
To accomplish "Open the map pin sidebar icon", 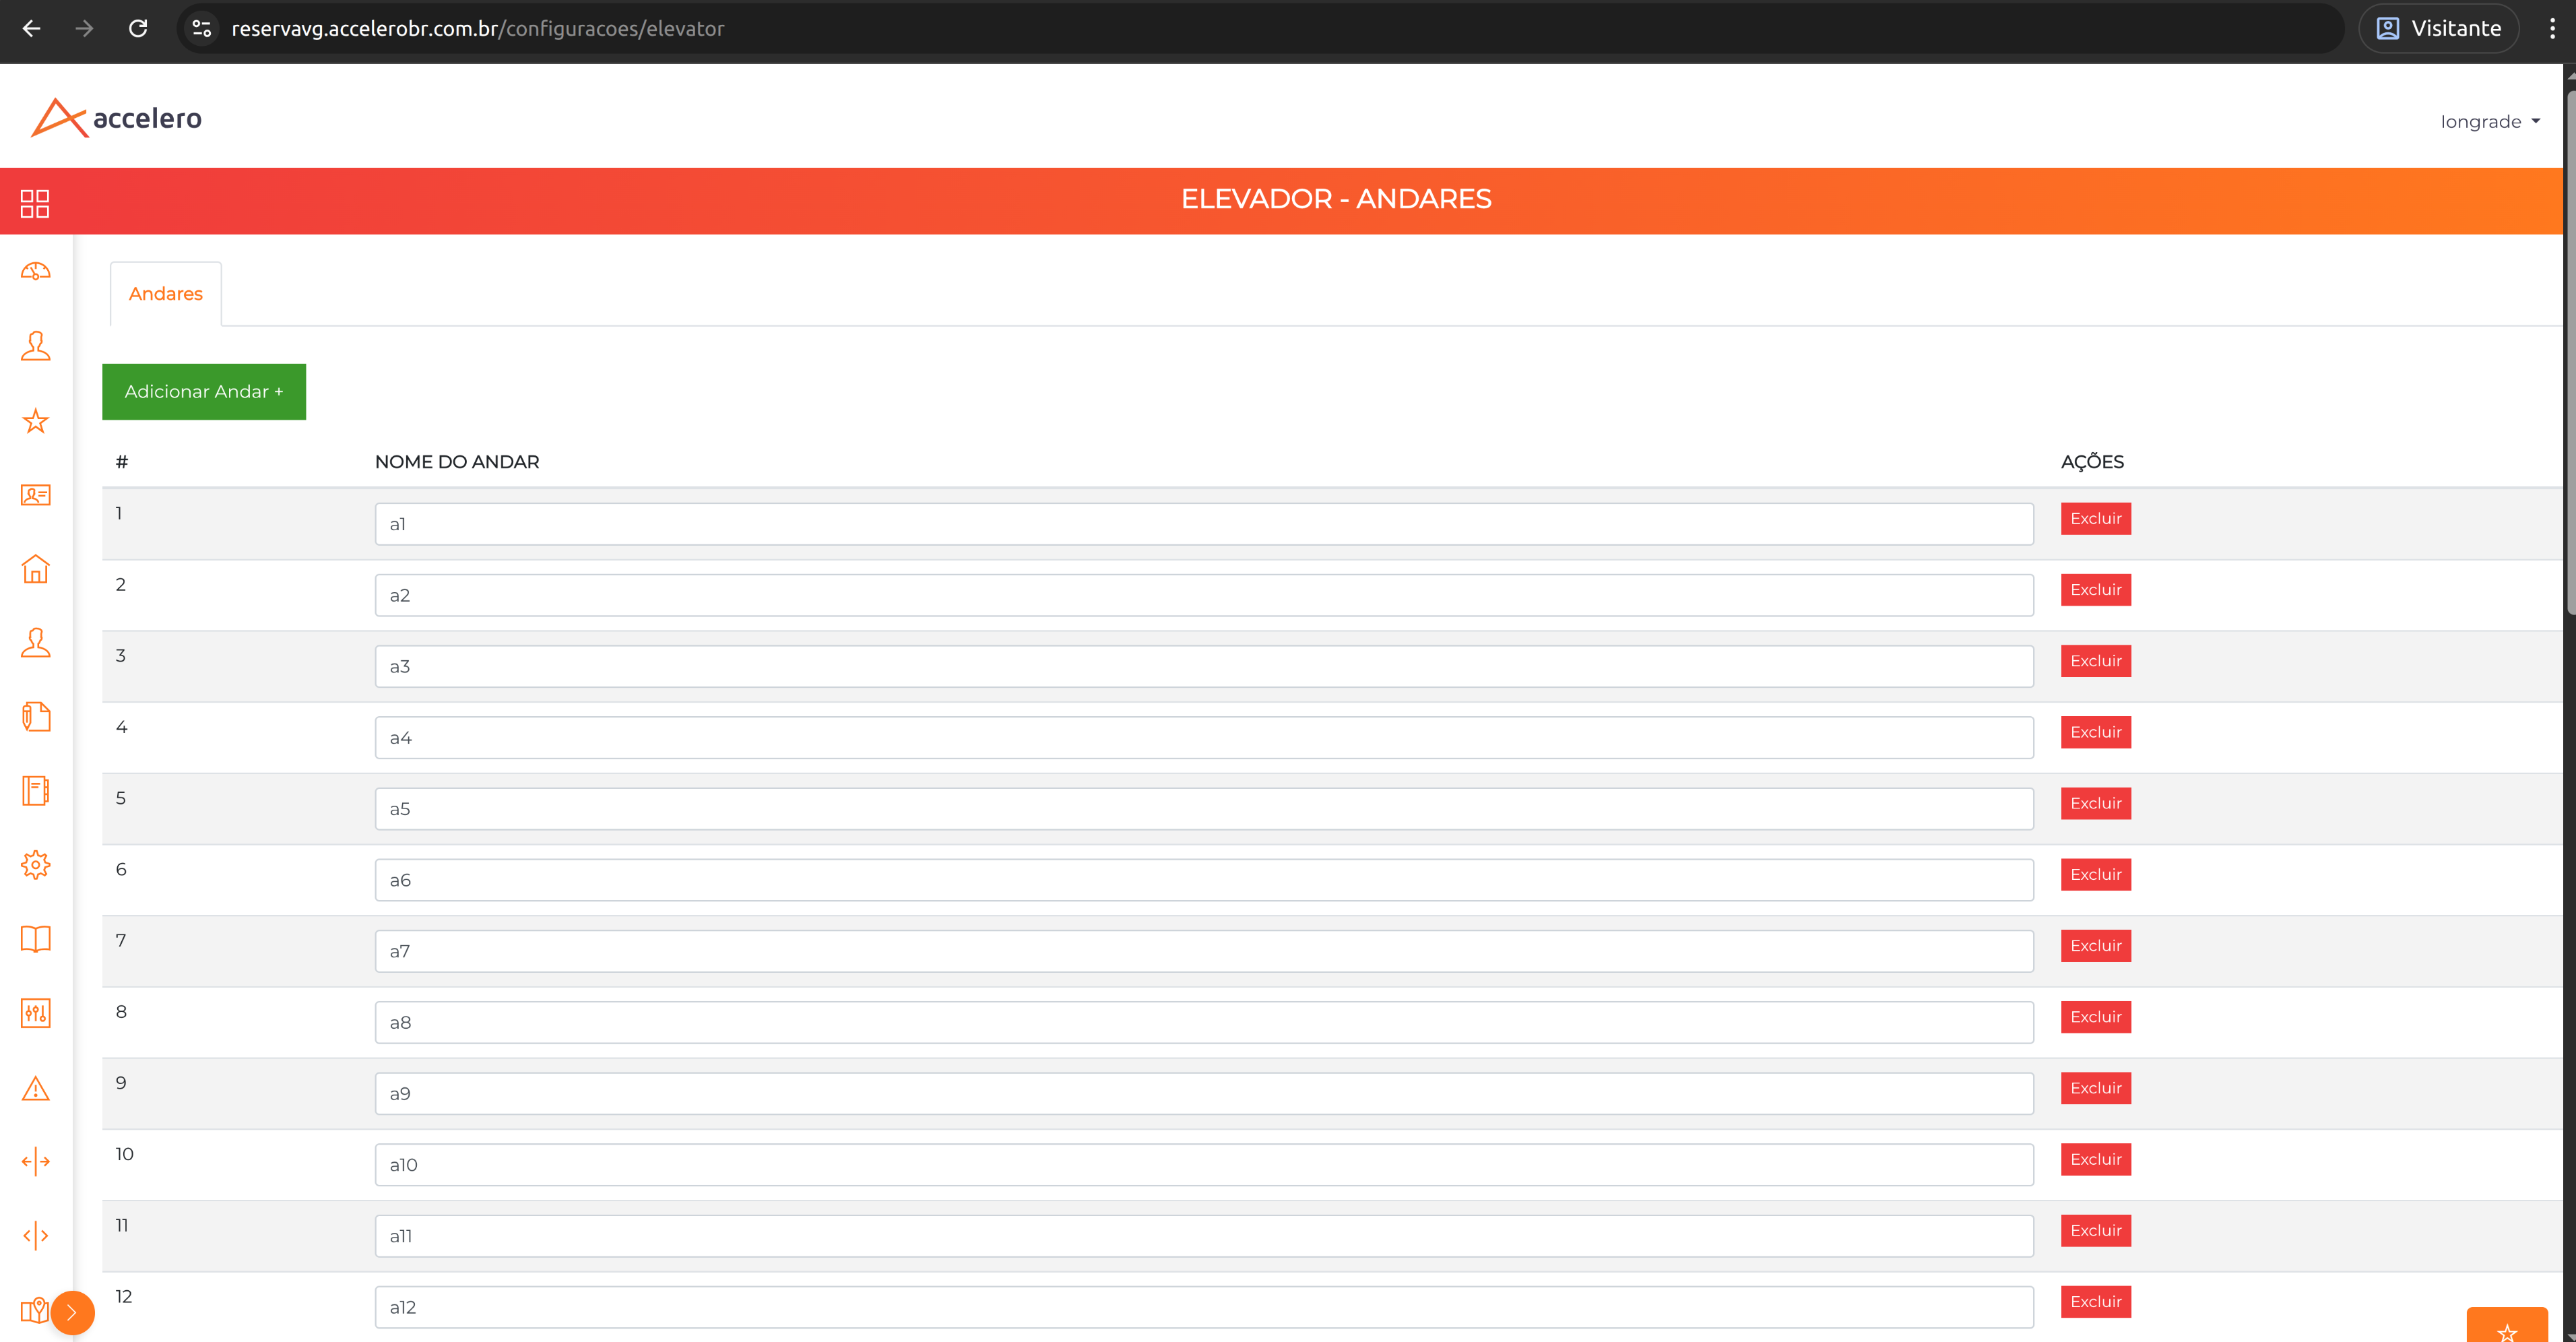I will coord(33,1310).
